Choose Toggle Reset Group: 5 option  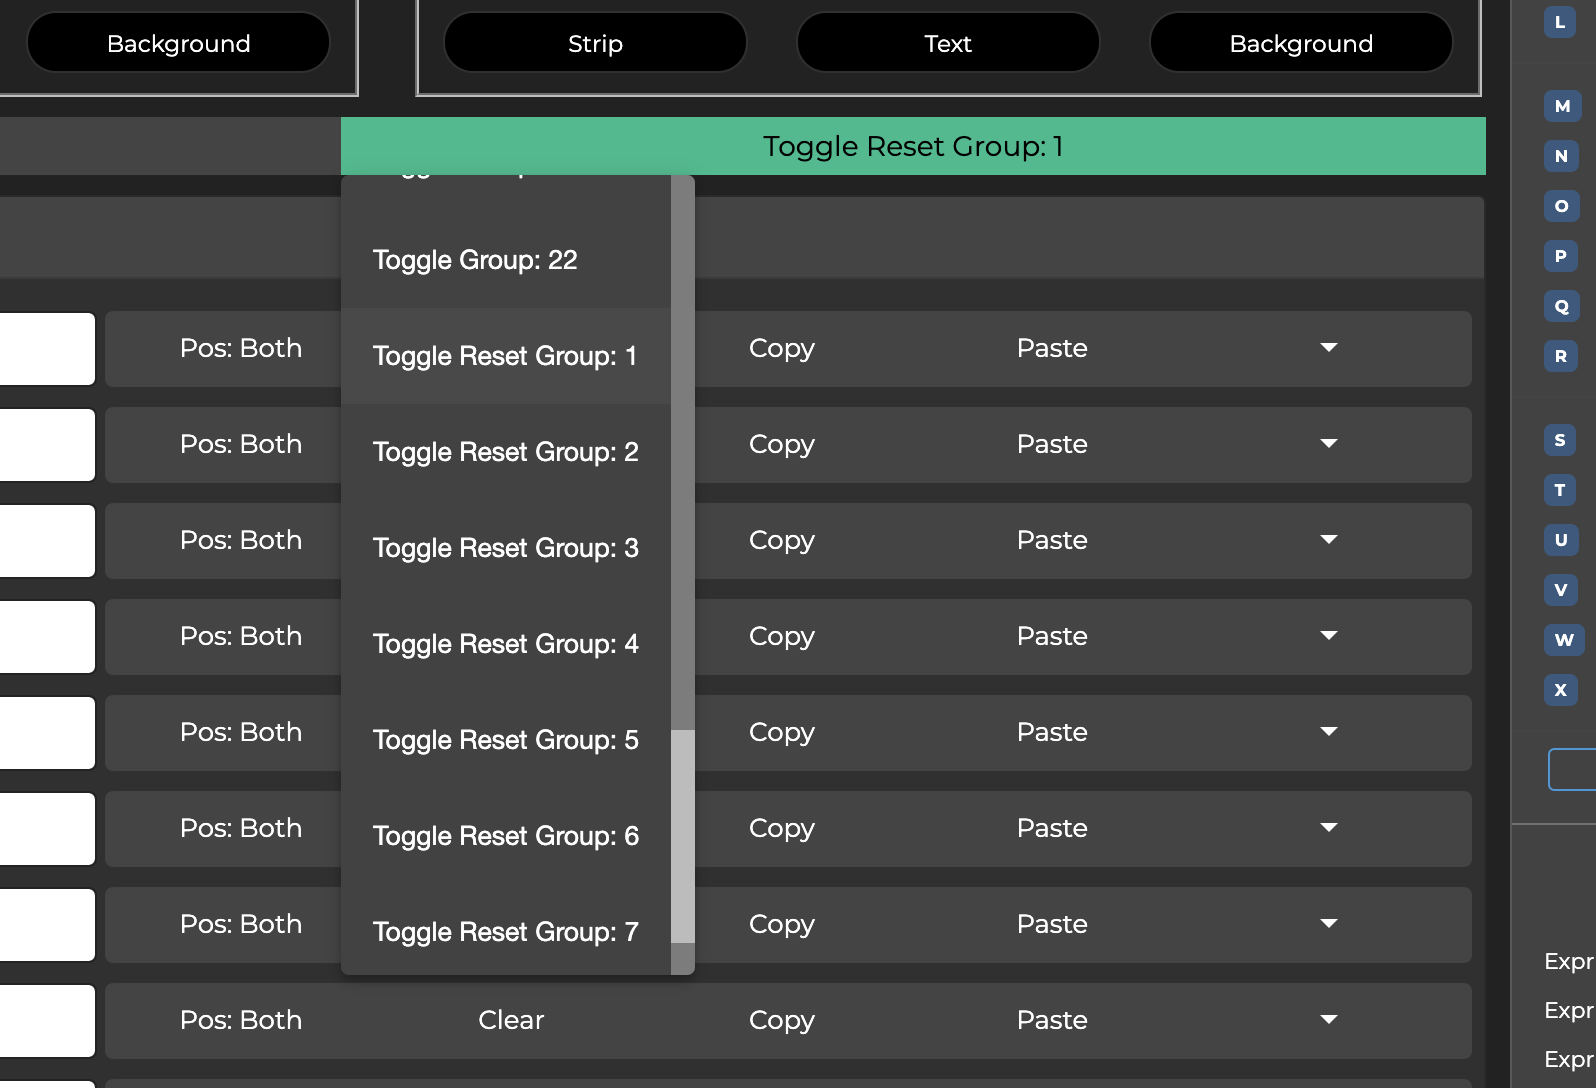[x=505, y=740]
